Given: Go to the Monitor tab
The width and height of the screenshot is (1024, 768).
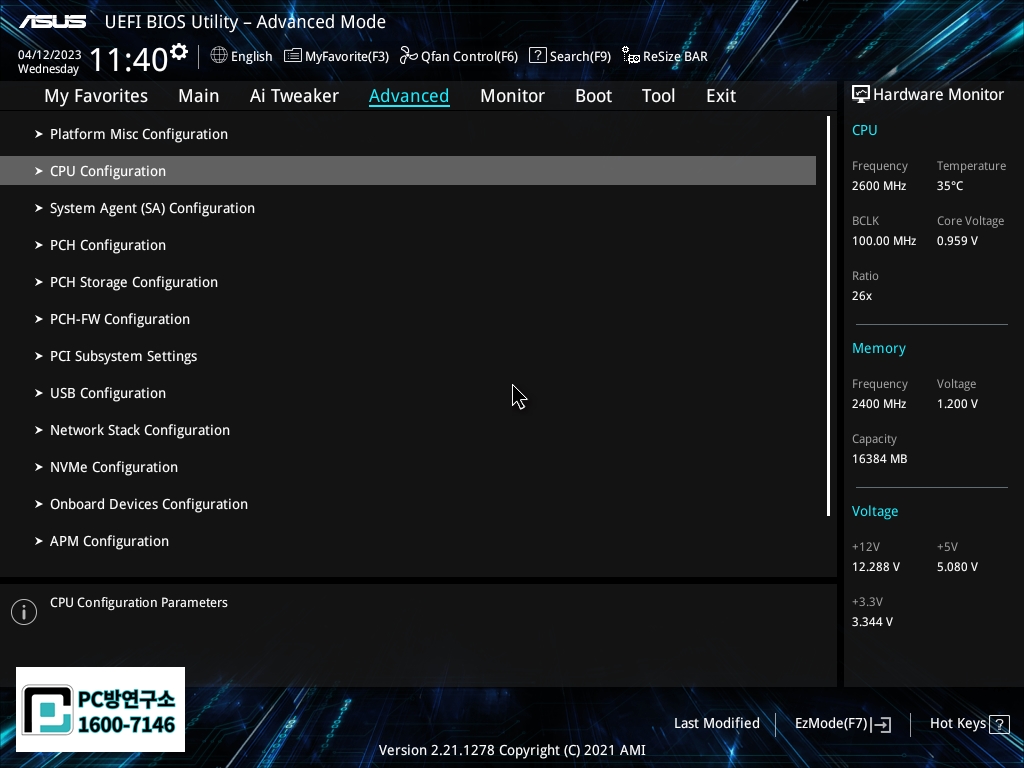Looking at the screenshot, I should [x=512, y=96].
